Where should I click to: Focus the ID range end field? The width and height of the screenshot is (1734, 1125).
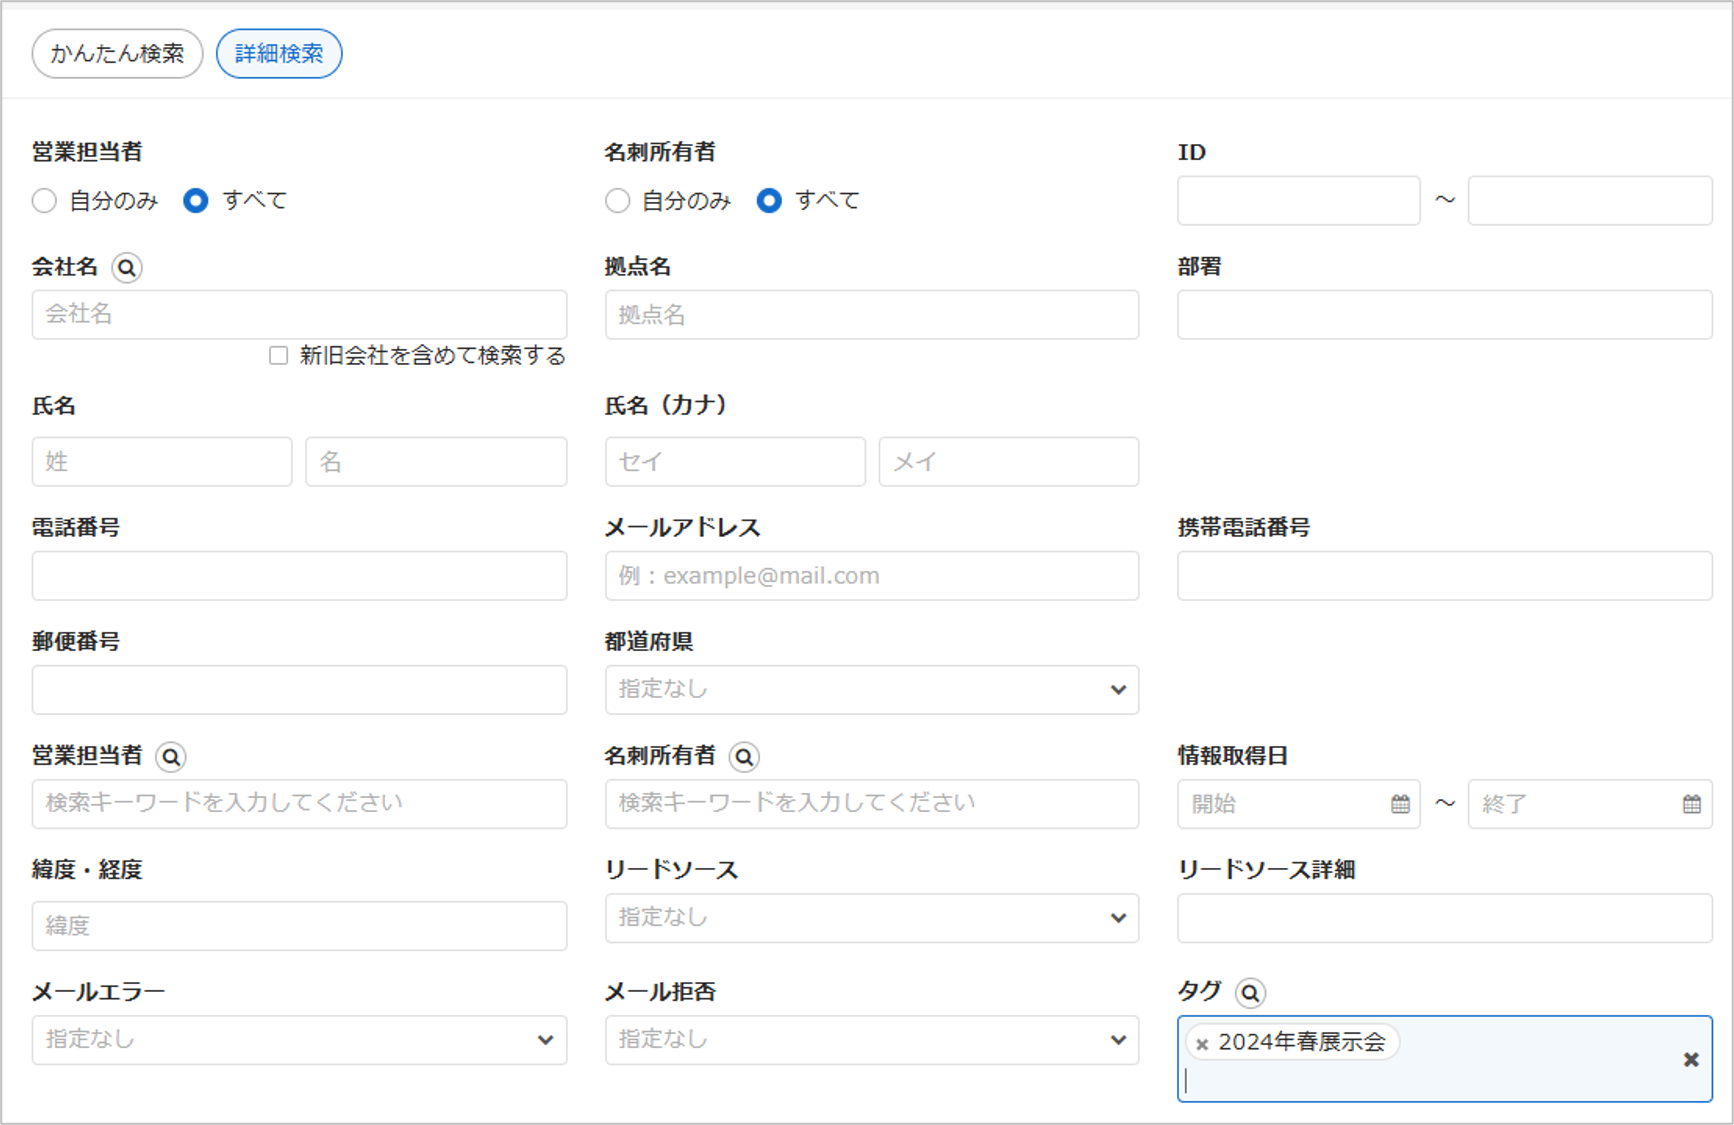pyautogui.click(x=1590, y=201)
